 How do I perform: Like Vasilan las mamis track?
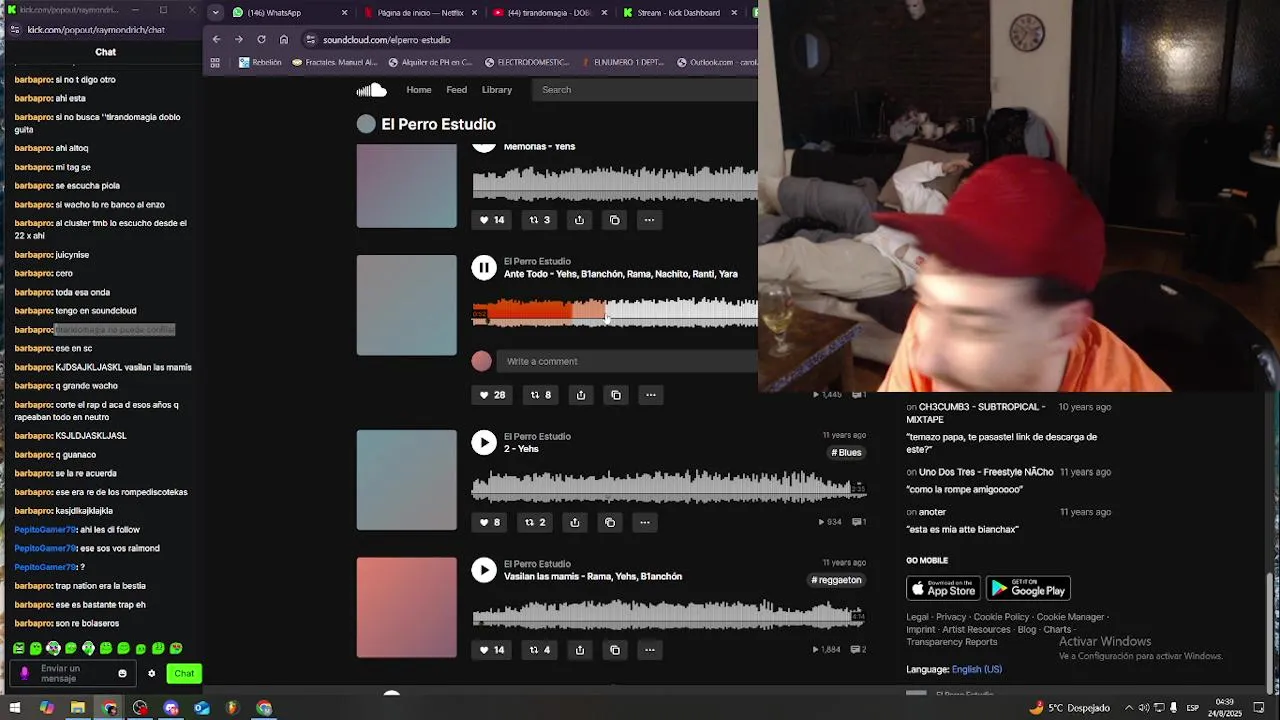pos(491,650)
